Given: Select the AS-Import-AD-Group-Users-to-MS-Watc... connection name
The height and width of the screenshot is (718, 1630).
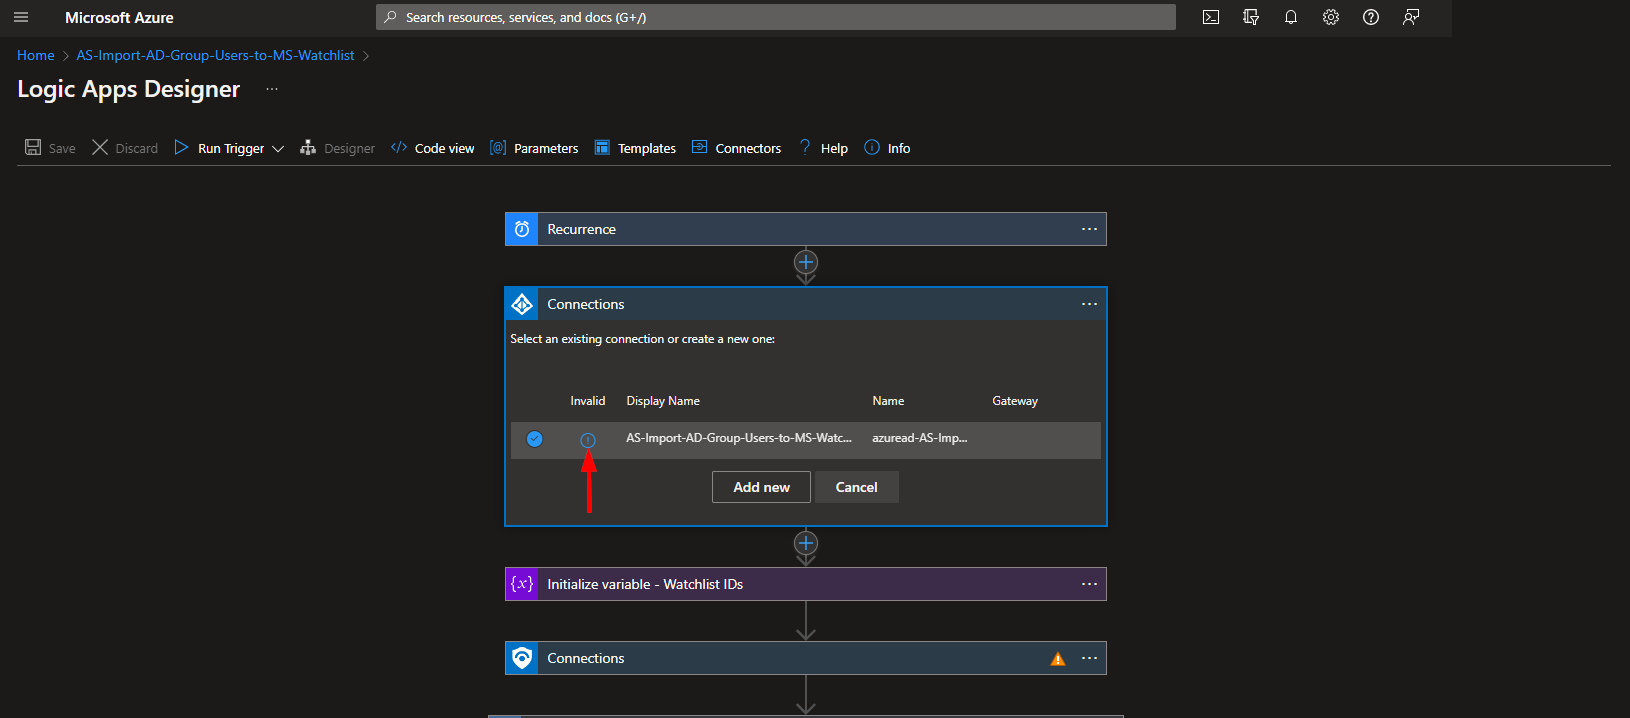Looking at the screenshot, I should tap(739, 438).
